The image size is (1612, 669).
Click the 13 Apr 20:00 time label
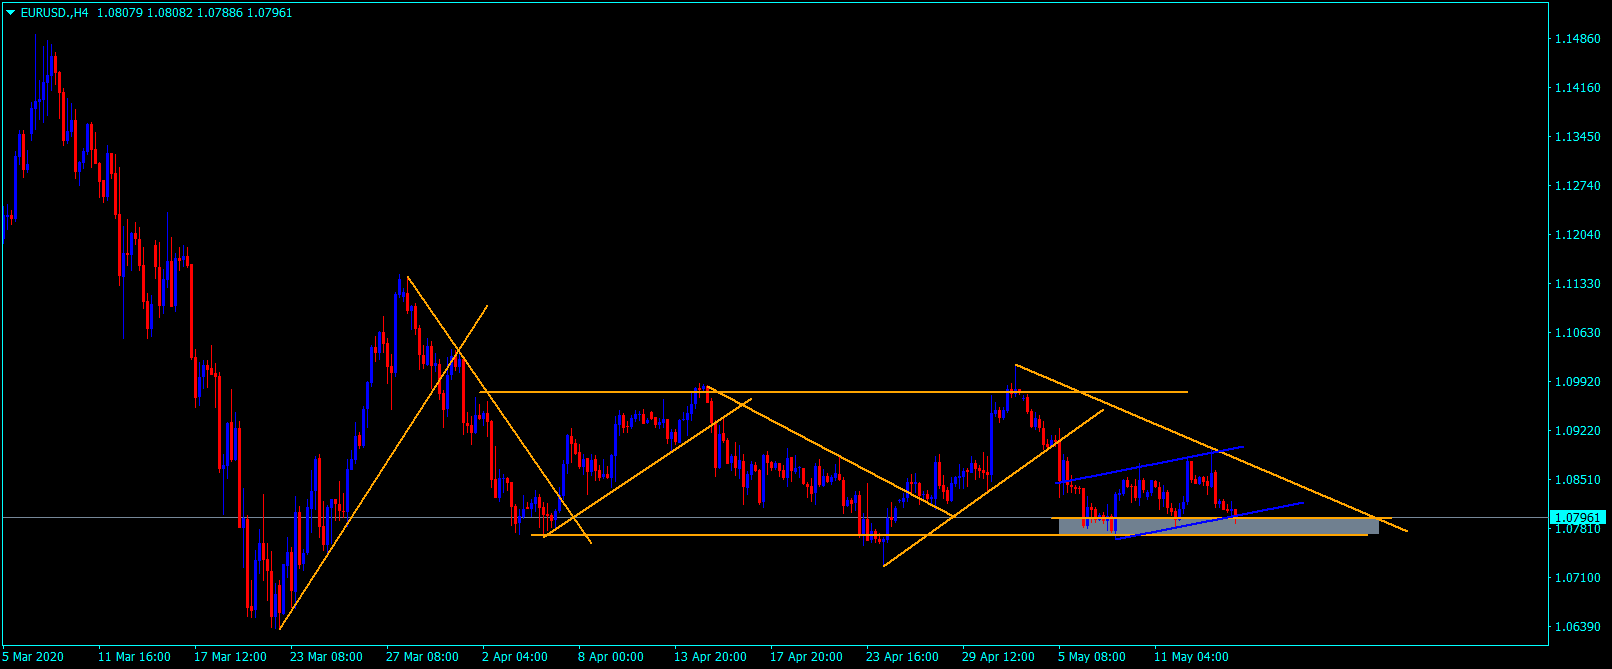710,657
